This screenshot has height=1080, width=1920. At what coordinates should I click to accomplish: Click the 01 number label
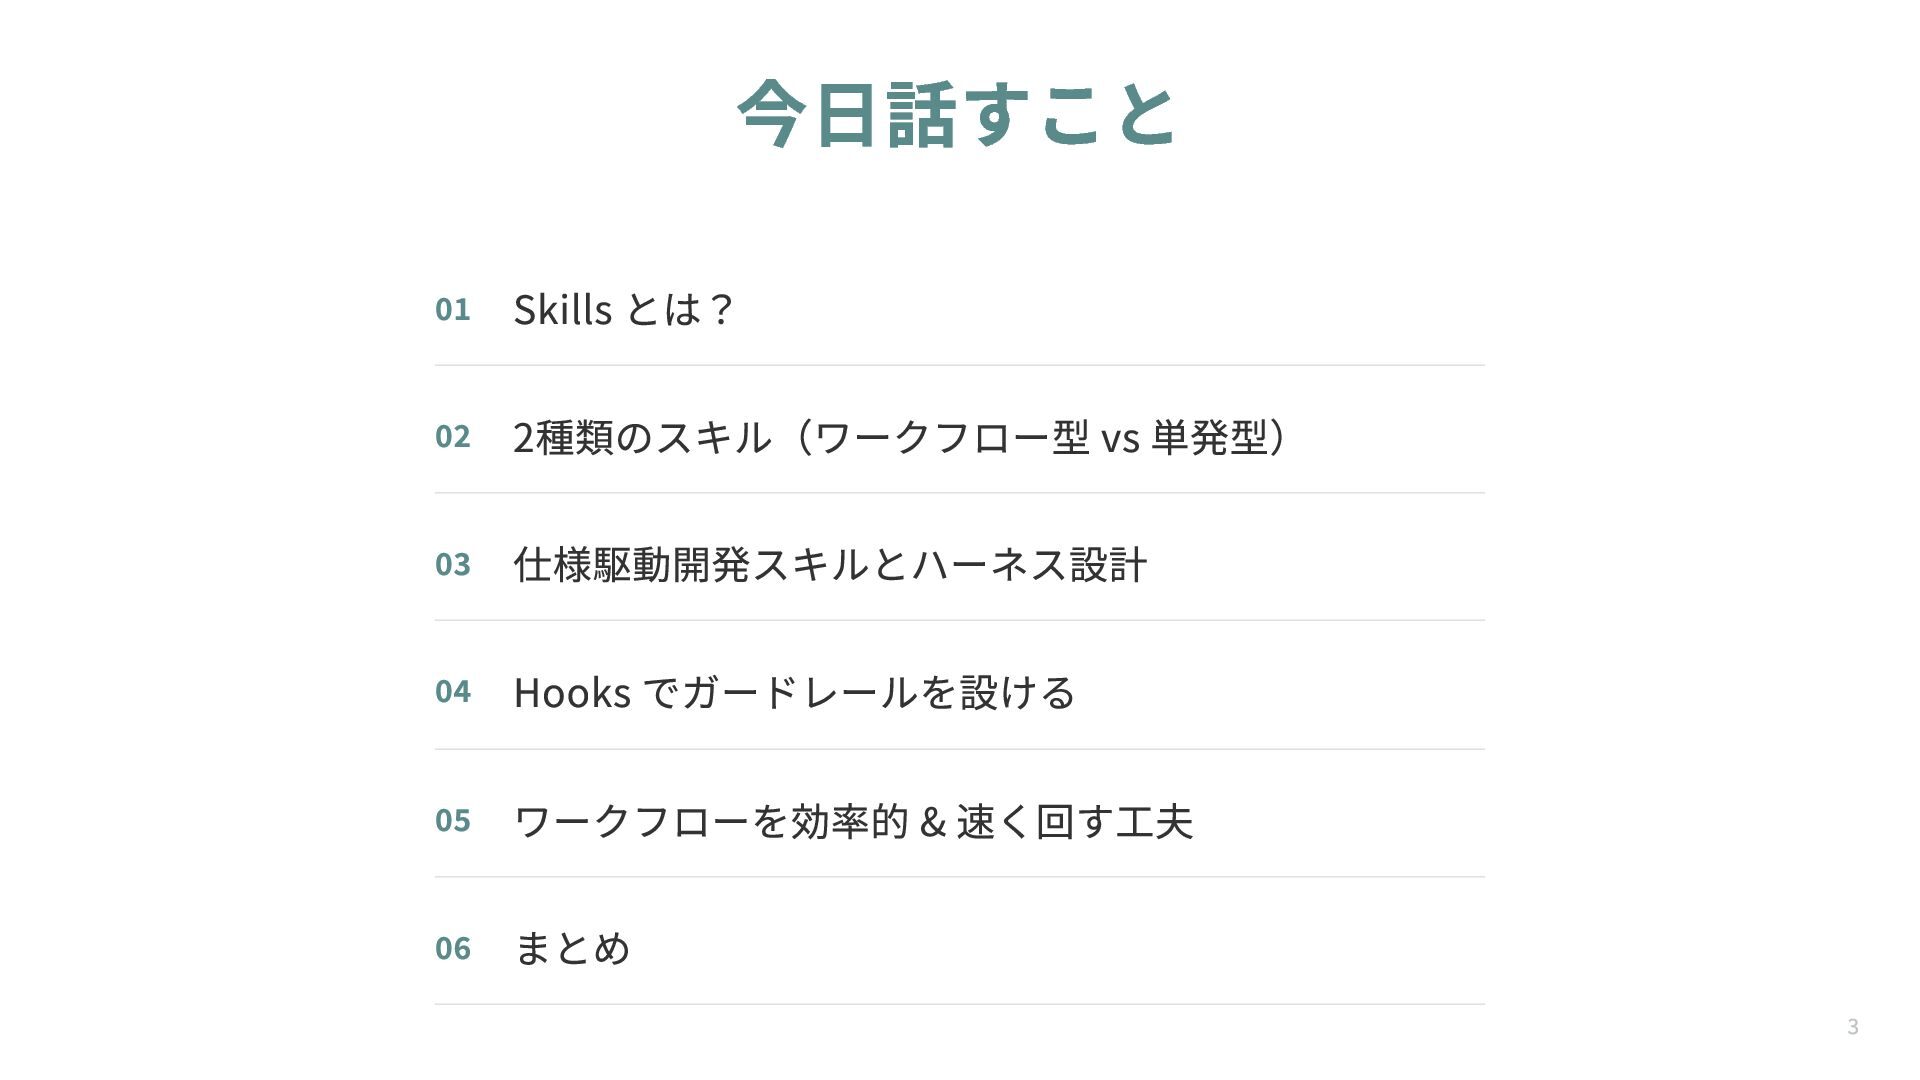[452, 309]
